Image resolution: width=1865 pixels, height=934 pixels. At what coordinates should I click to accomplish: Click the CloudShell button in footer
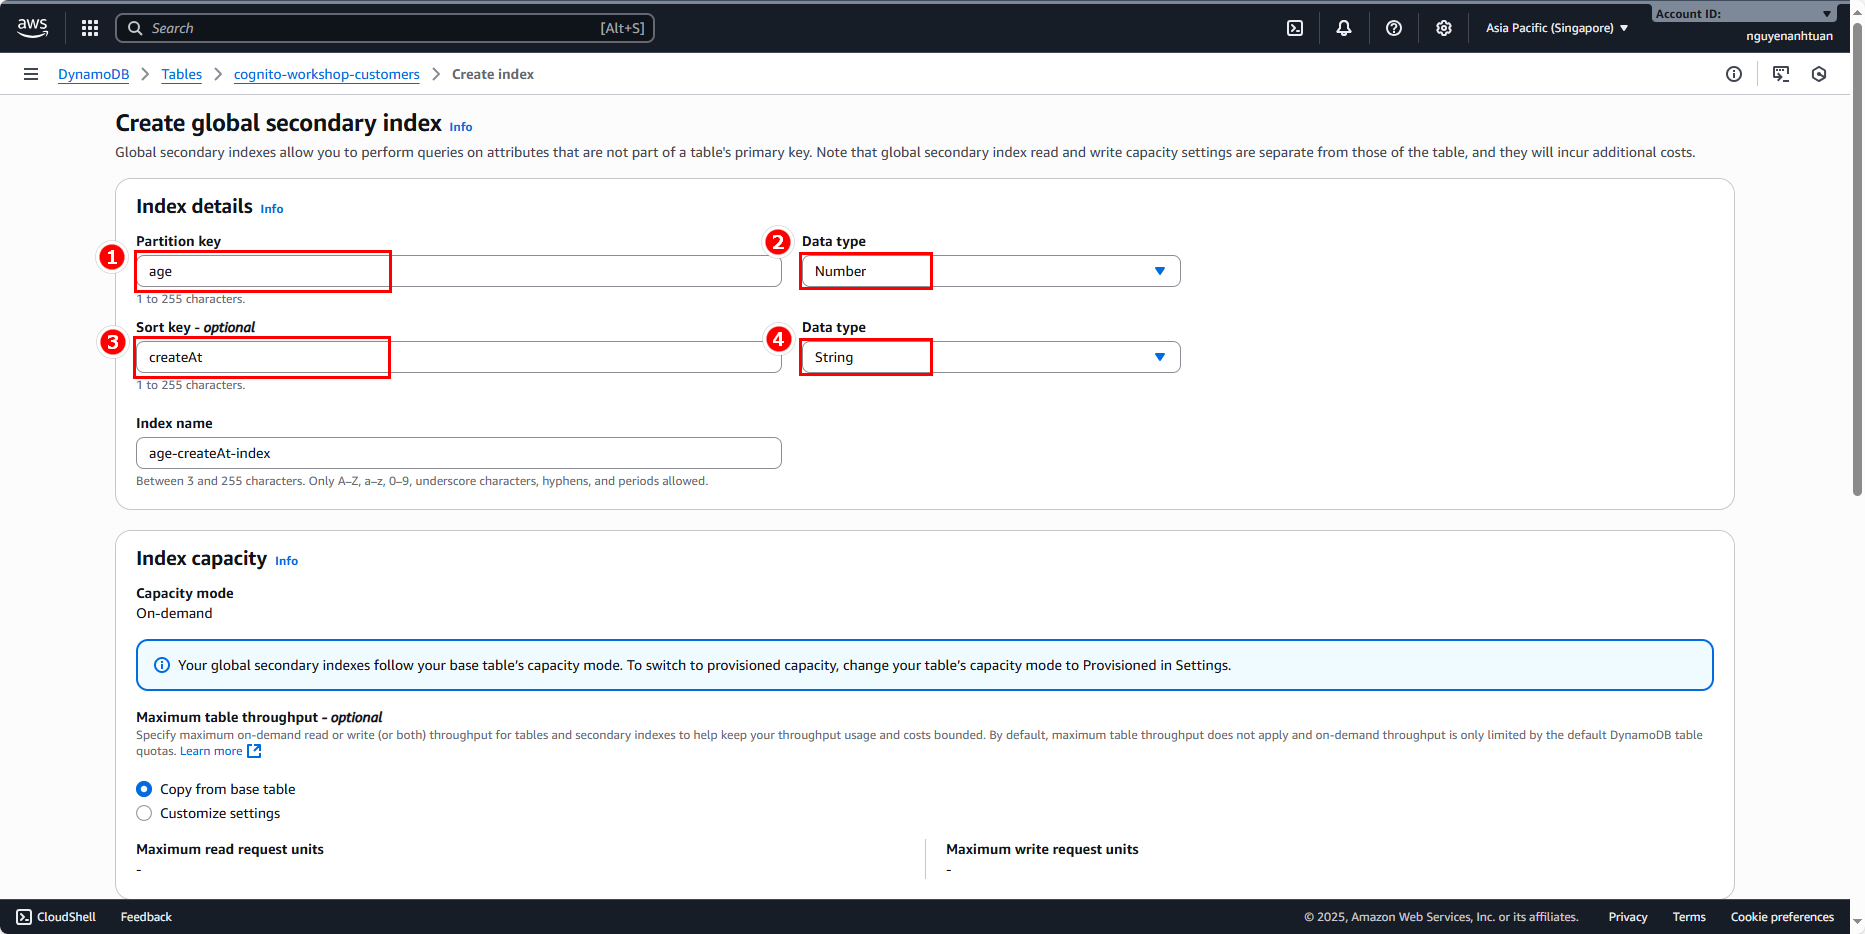pos(56,917)
